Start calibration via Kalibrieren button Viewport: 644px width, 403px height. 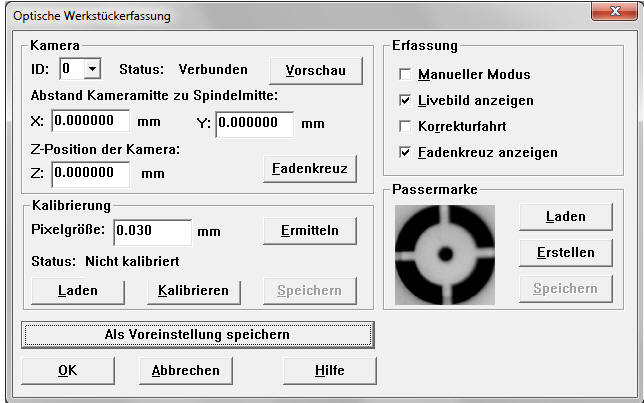194,291
